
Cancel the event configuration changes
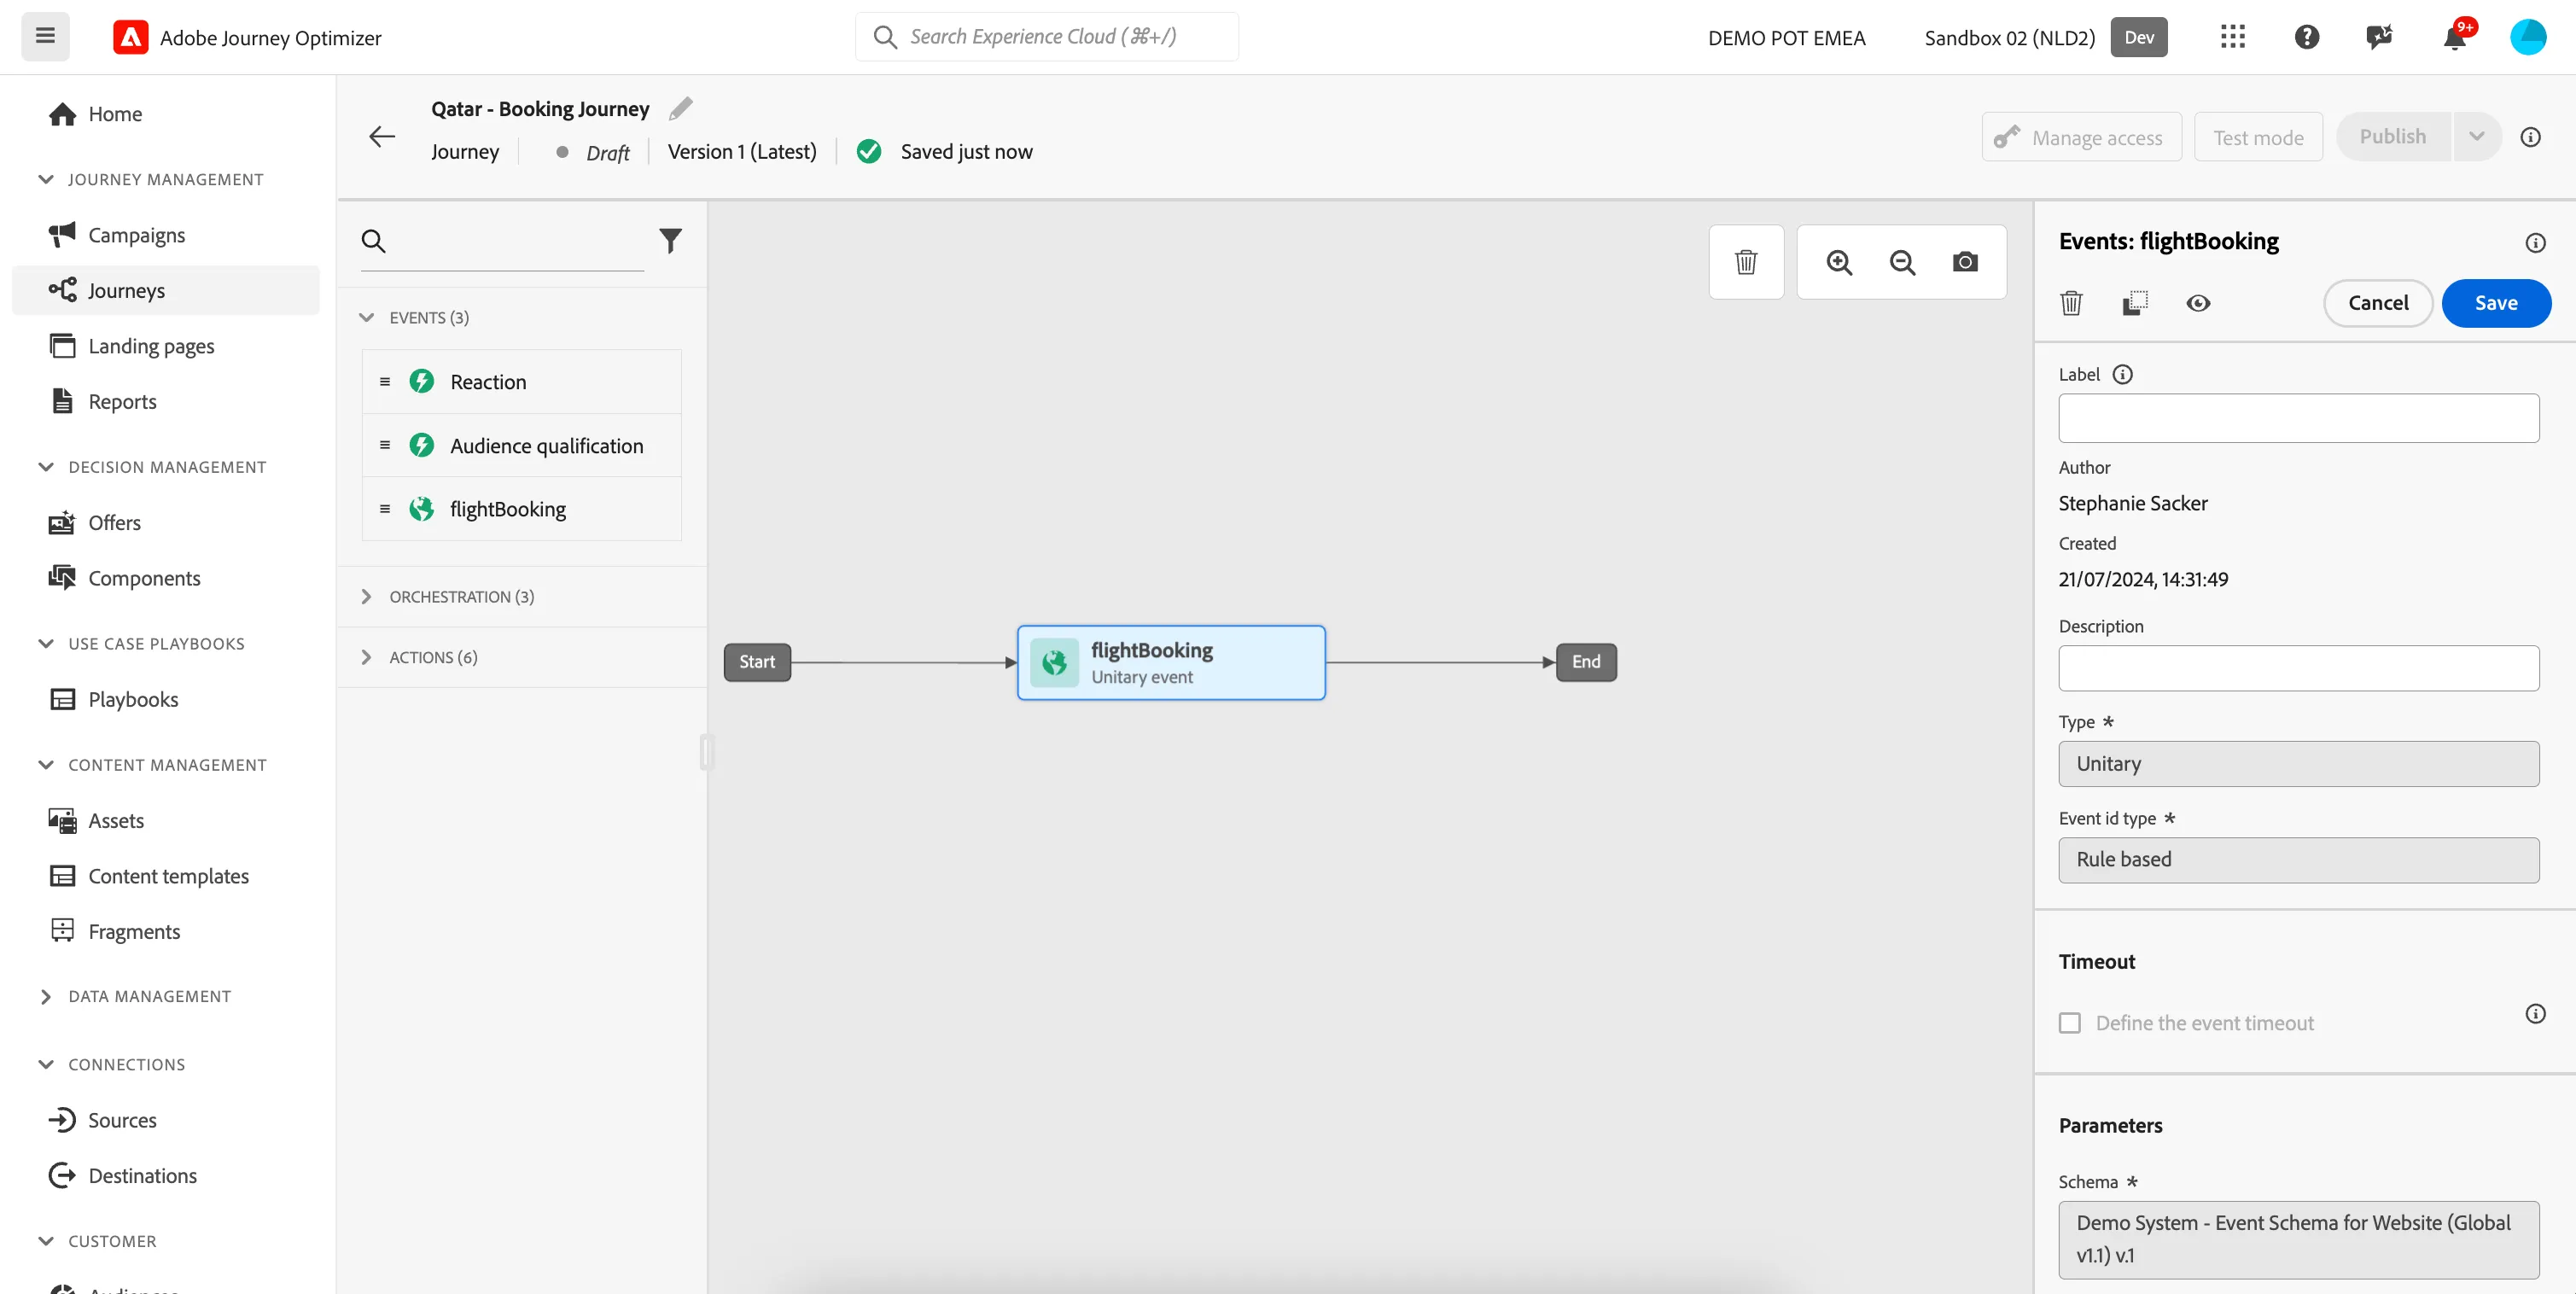click(x=2378, y=303)
